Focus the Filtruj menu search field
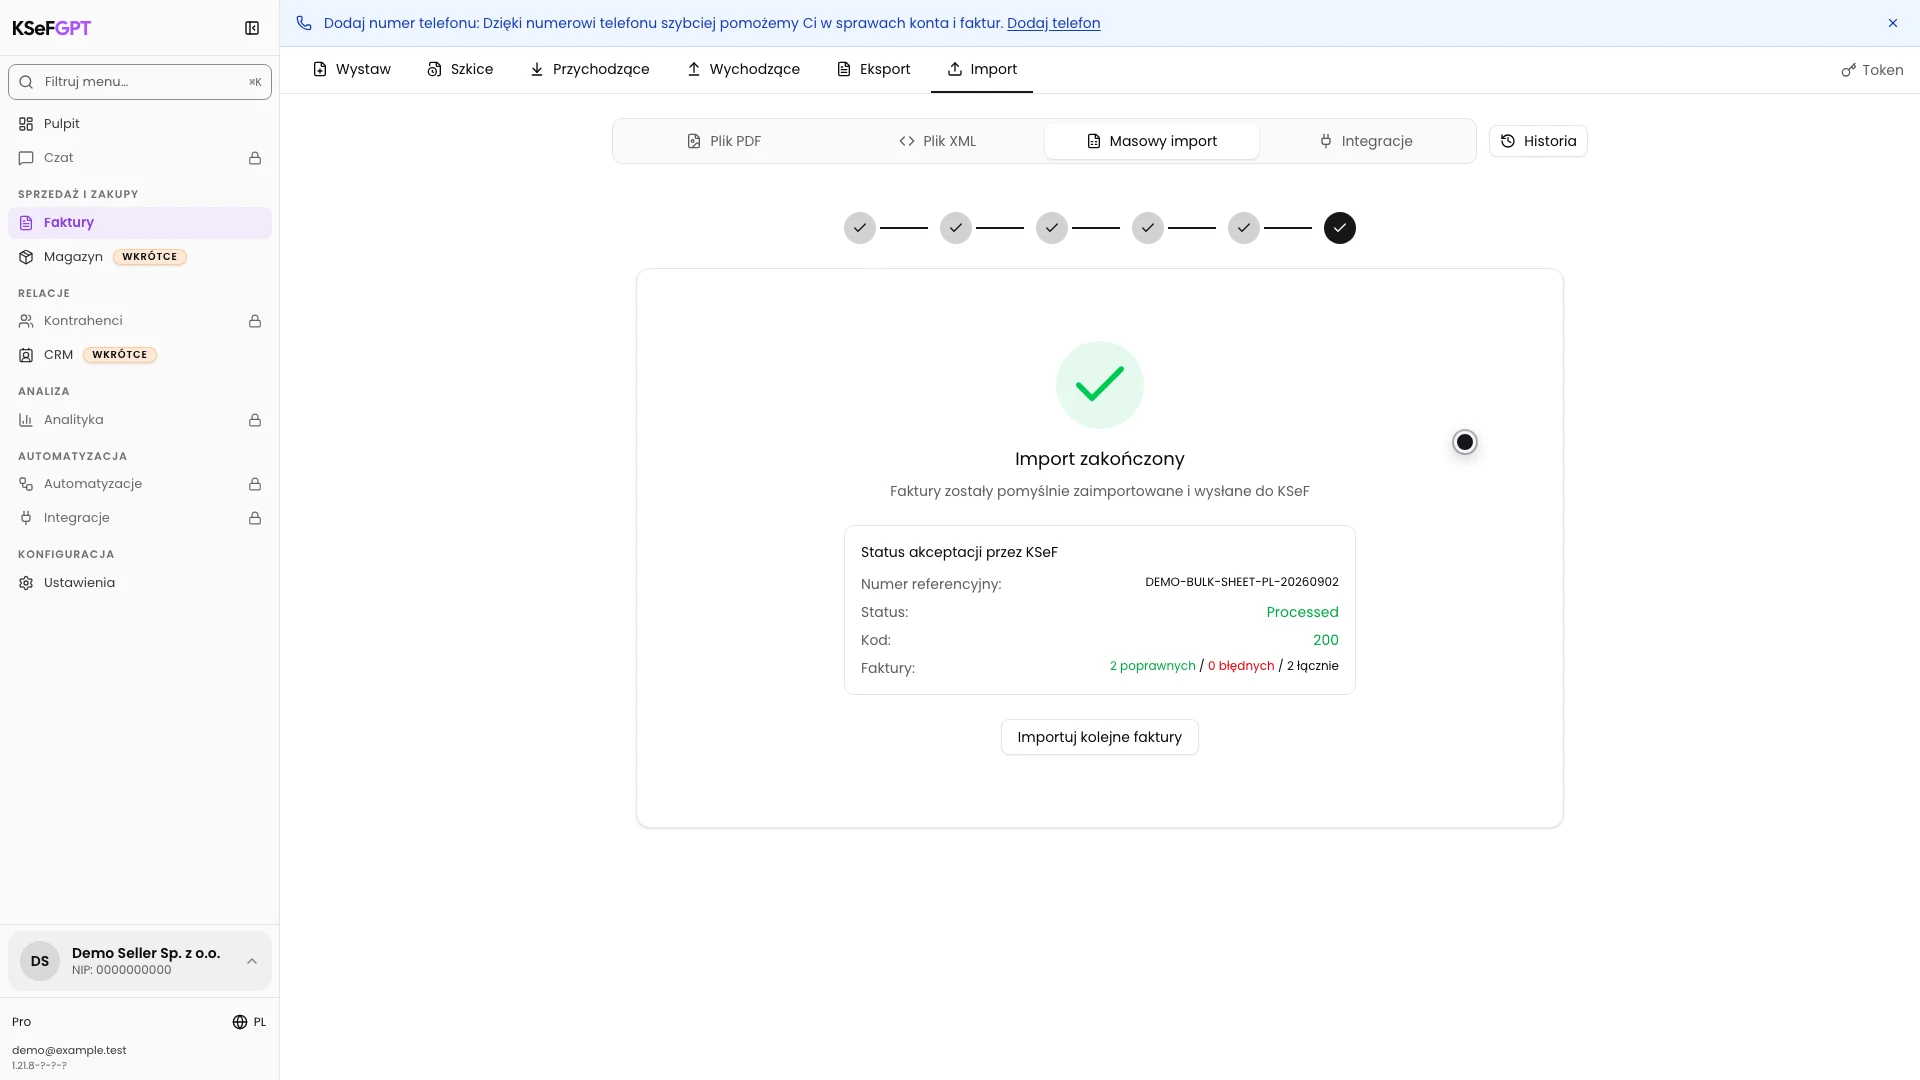The image size is (1920, 1080). coord(140,82)
